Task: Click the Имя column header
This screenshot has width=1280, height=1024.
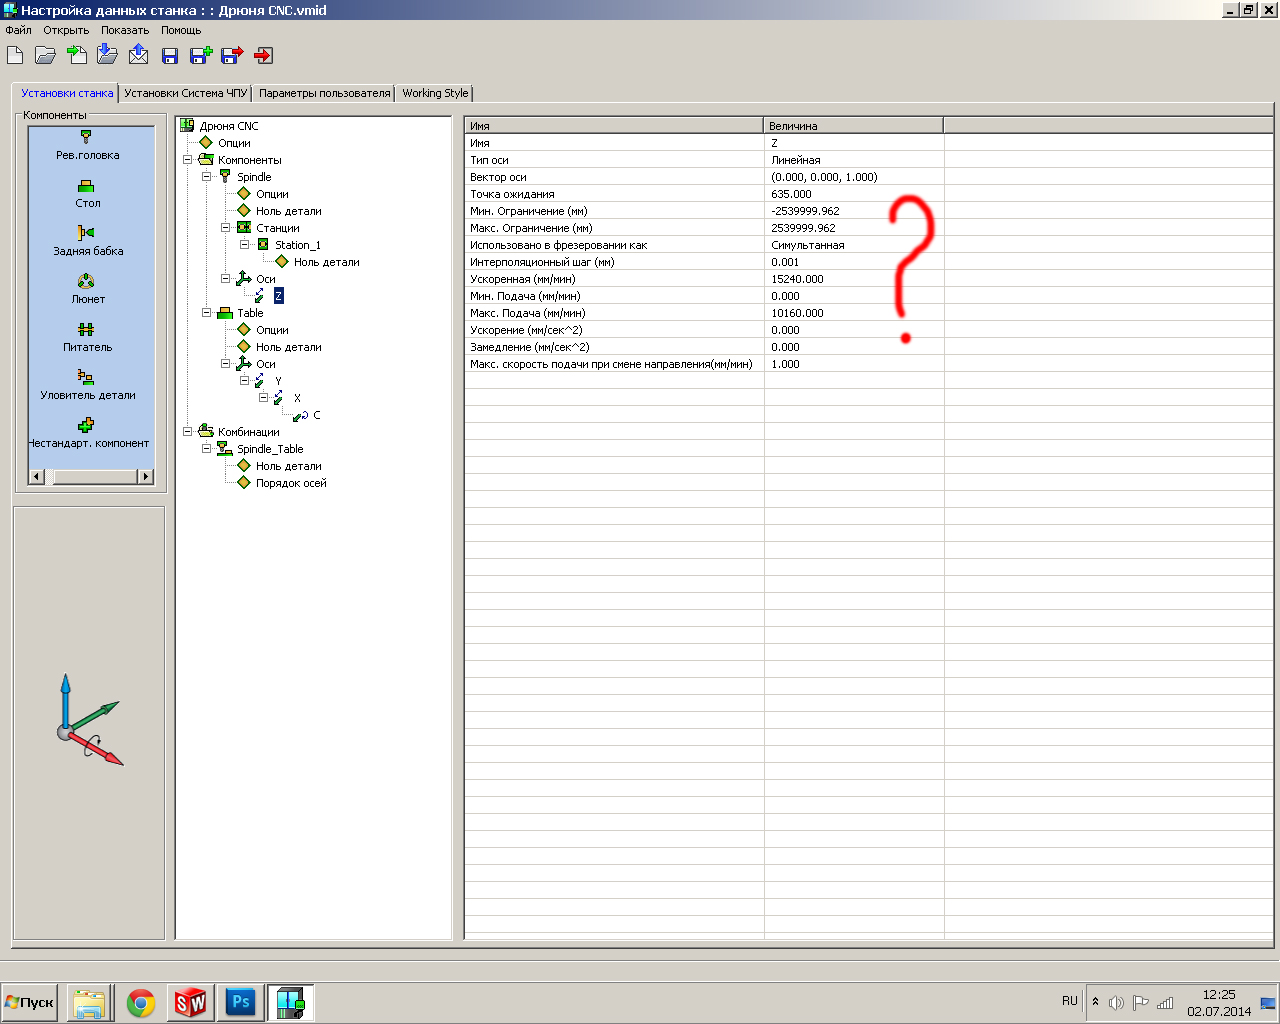Action: tap(614, 126)
